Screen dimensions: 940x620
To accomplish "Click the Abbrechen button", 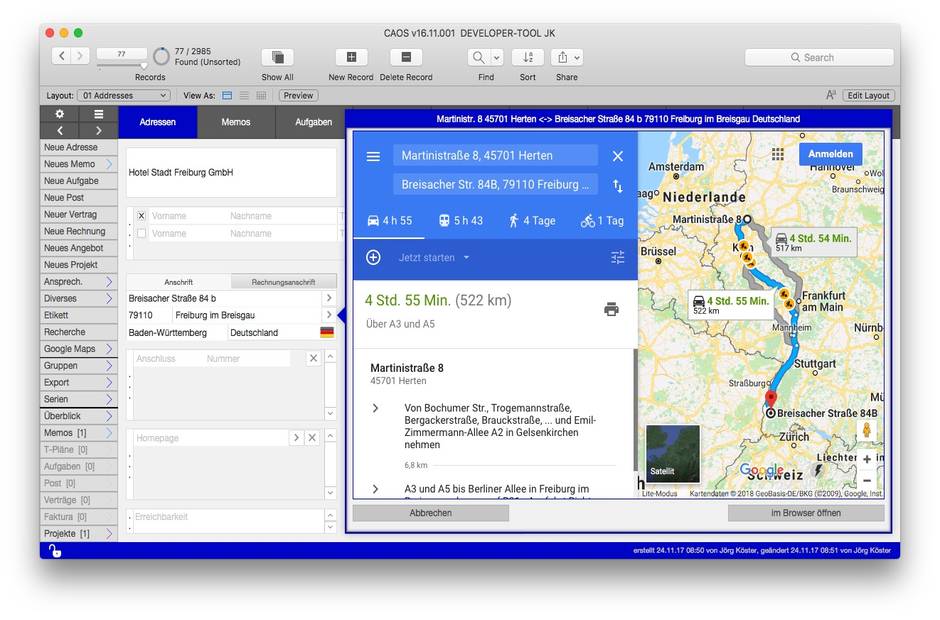I will [430, 513].
